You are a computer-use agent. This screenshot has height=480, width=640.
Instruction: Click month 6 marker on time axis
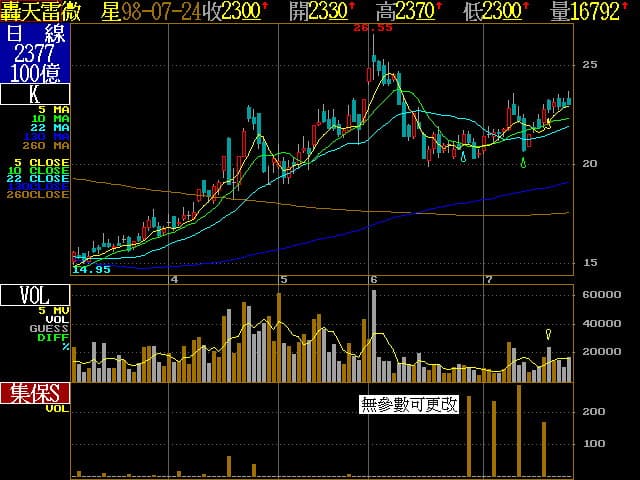373,279
